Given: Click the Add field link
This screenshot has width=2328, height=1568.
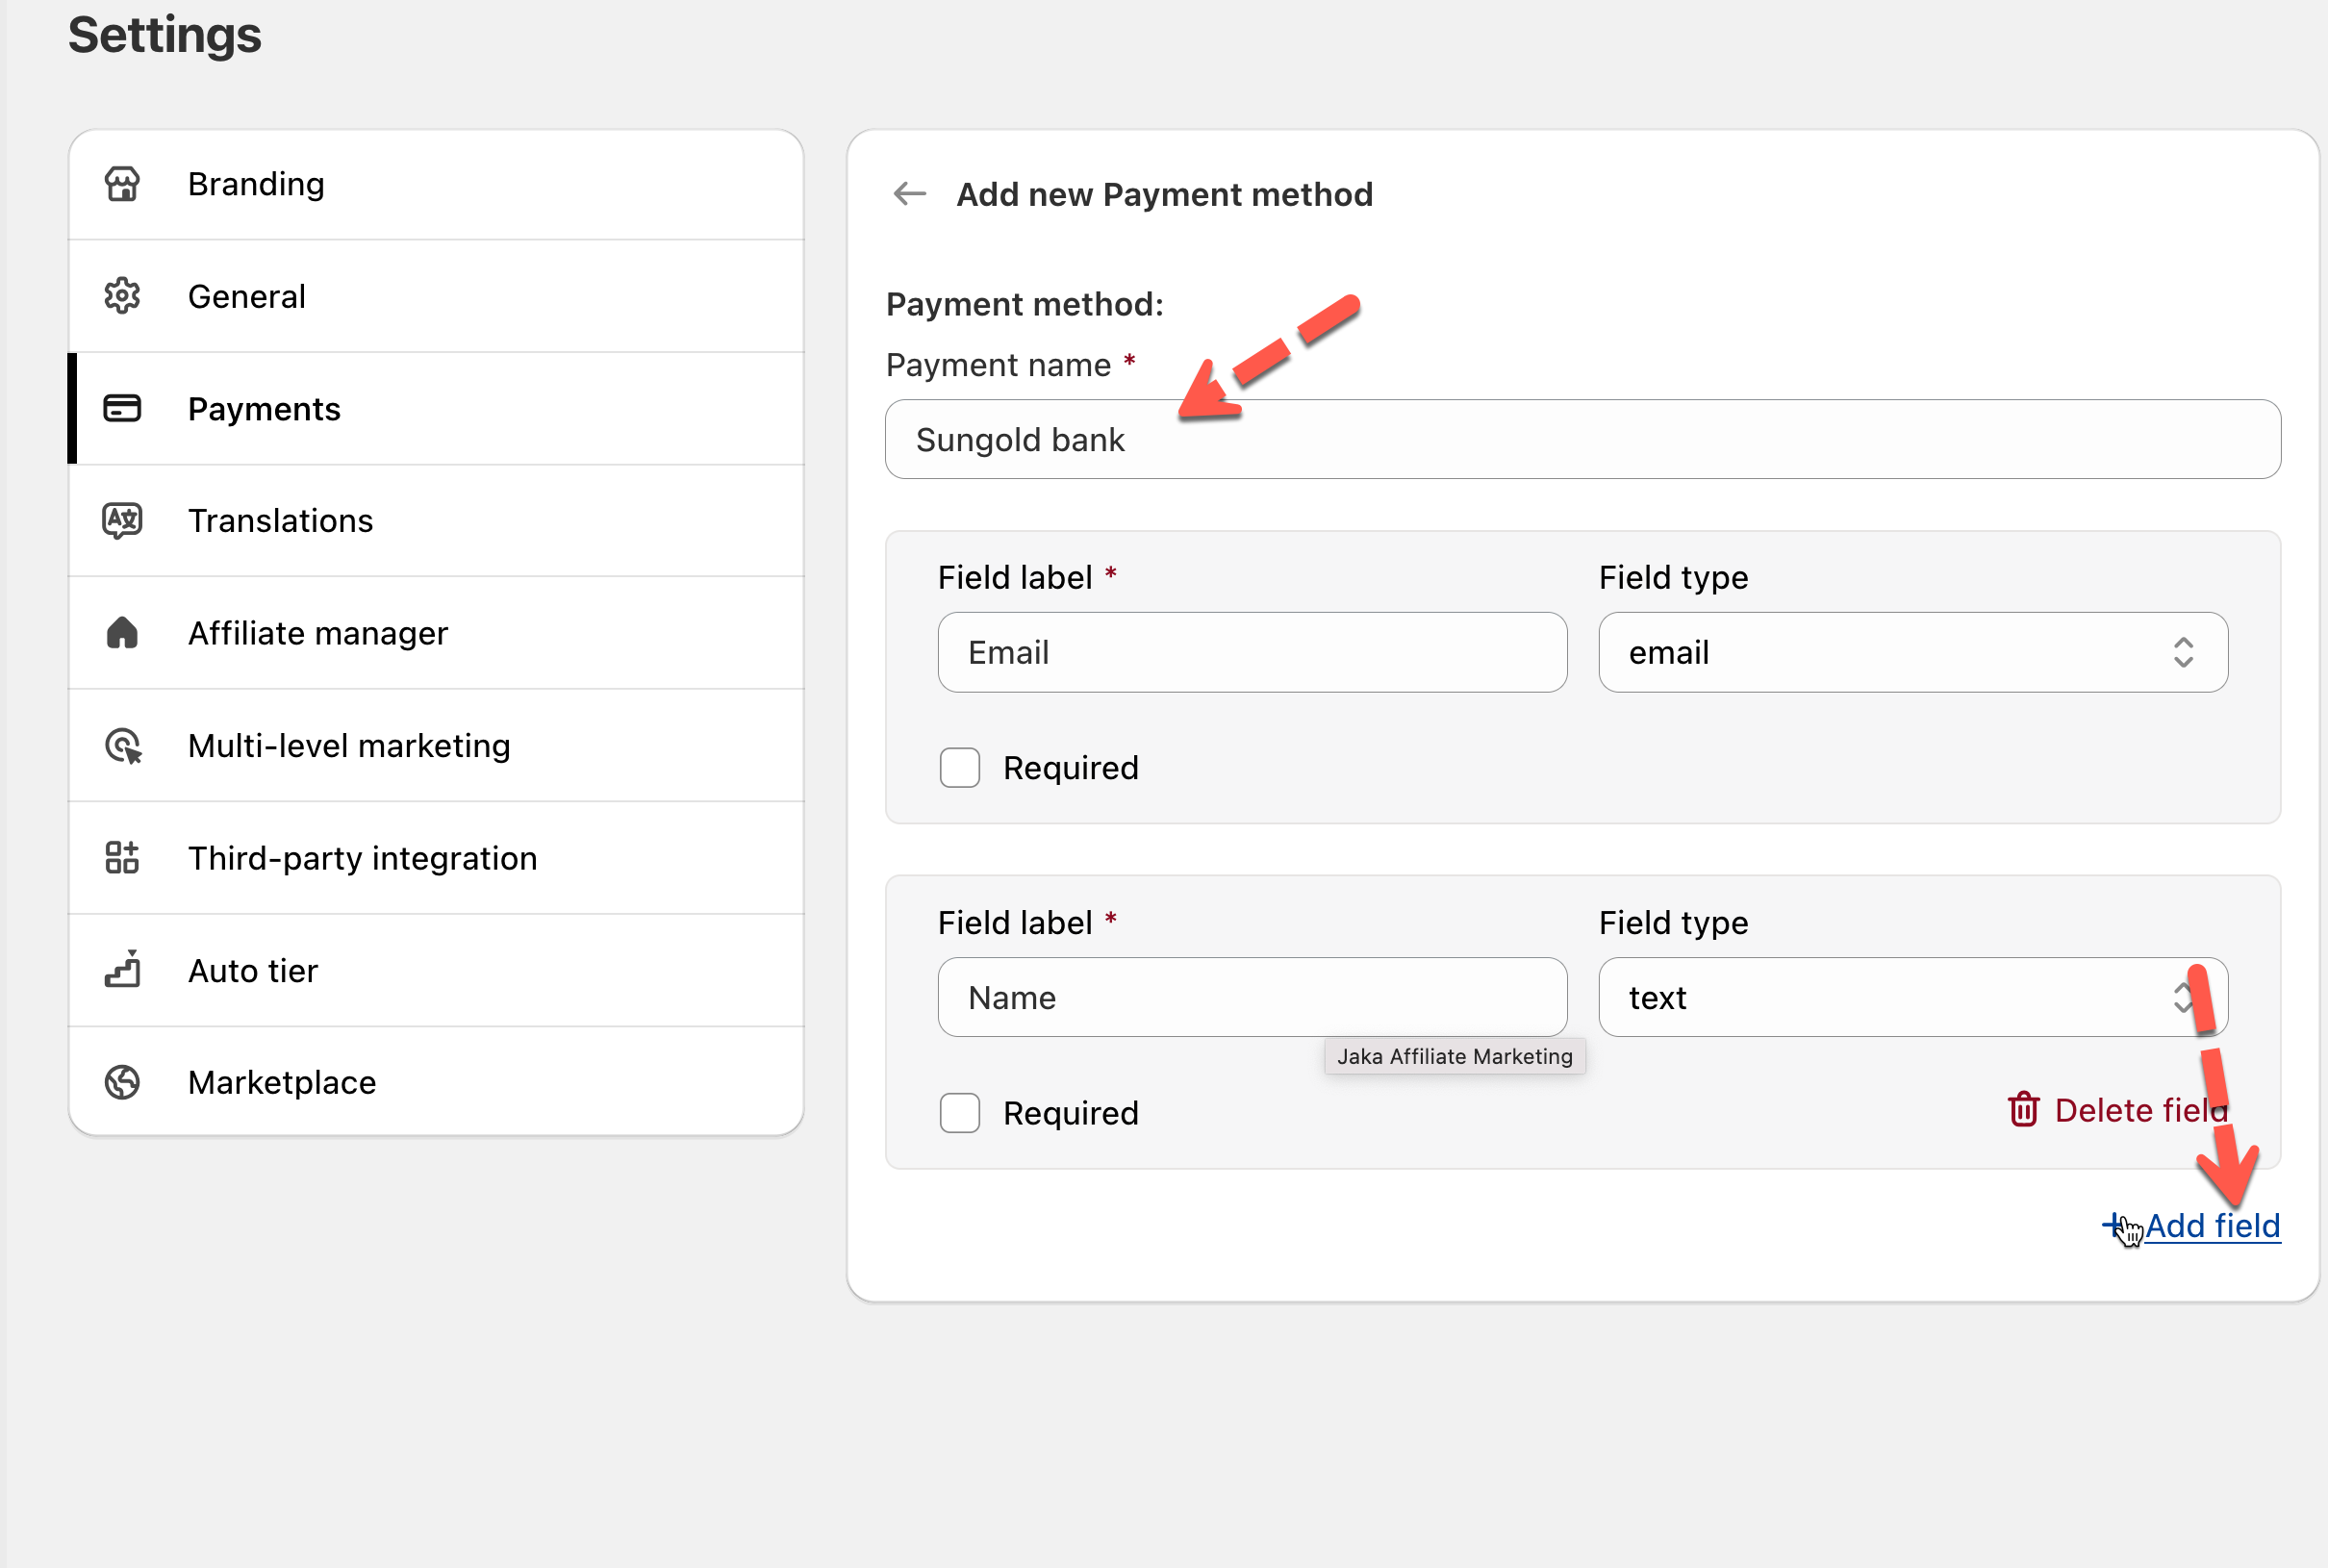Looking at the screenshot, I should (2211, 1225).
